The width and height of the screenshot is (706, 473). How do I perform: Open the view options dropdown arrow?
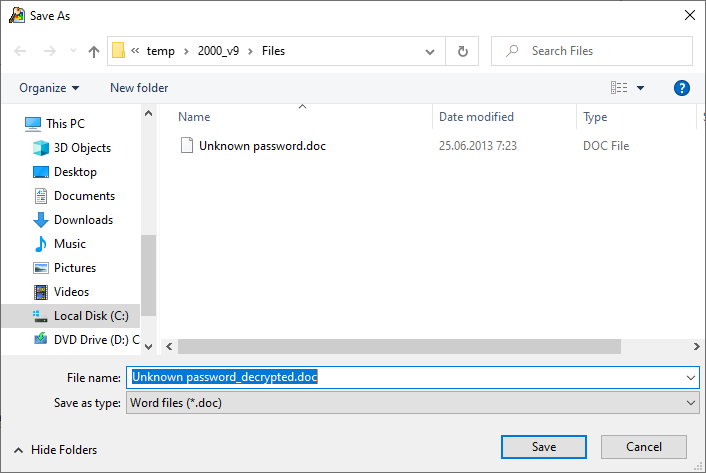coord(641,88)
